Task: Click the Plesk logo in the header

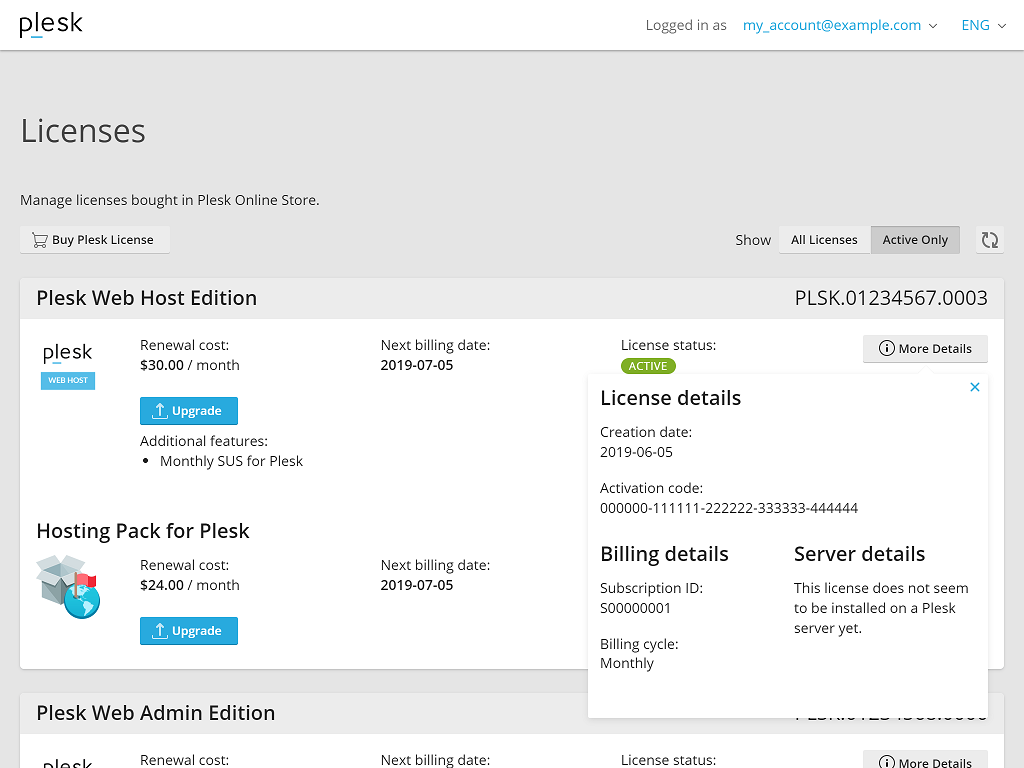Action: 51,25
